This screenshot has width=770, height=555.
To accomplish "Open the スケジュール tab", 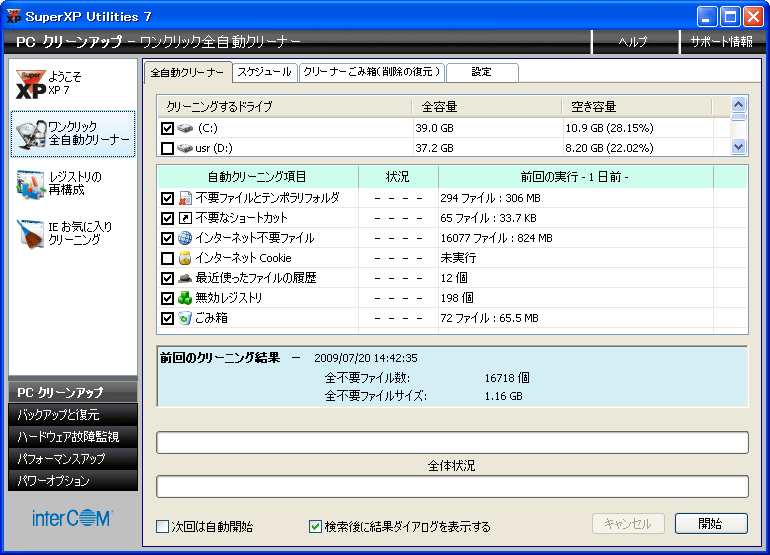I will click(x=265, y=72).
